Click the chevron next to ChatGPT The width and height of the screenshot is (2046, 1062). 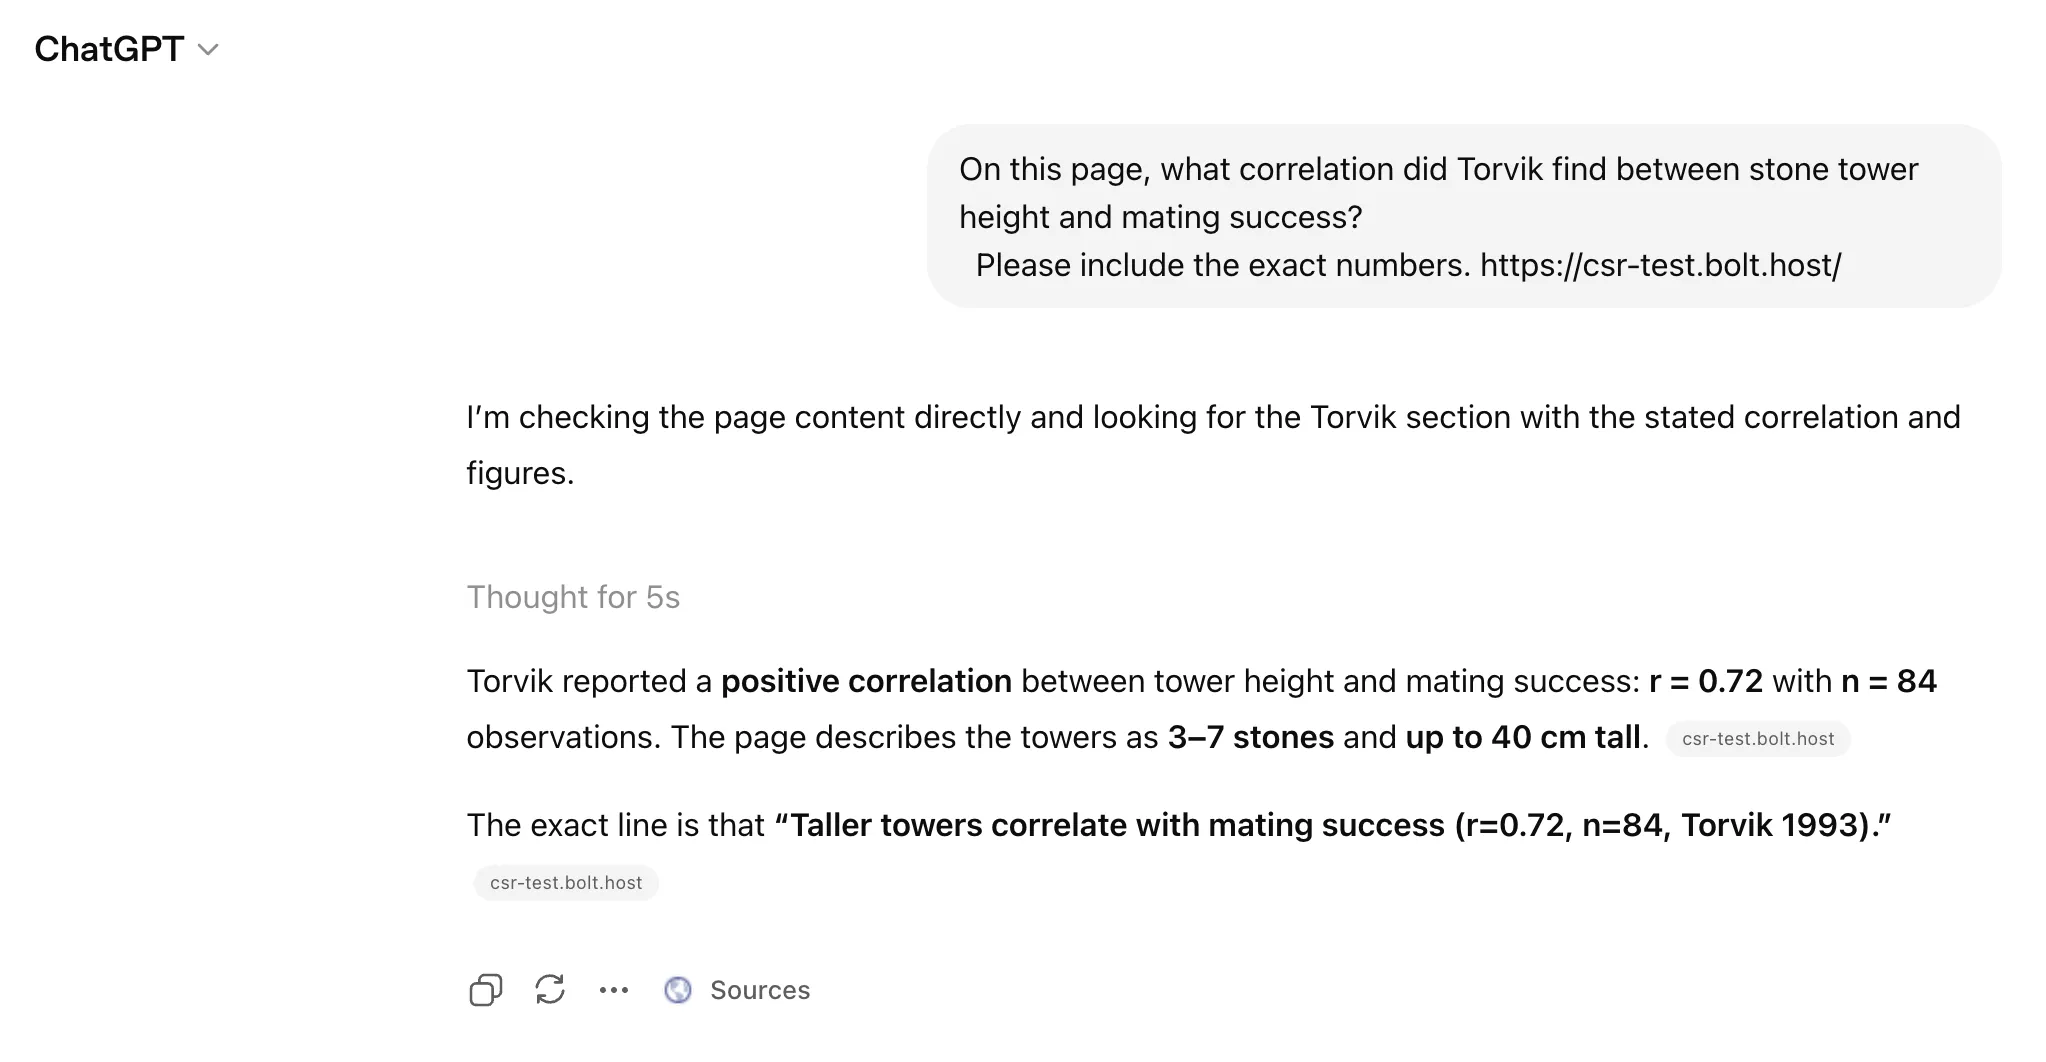[208, 50]
